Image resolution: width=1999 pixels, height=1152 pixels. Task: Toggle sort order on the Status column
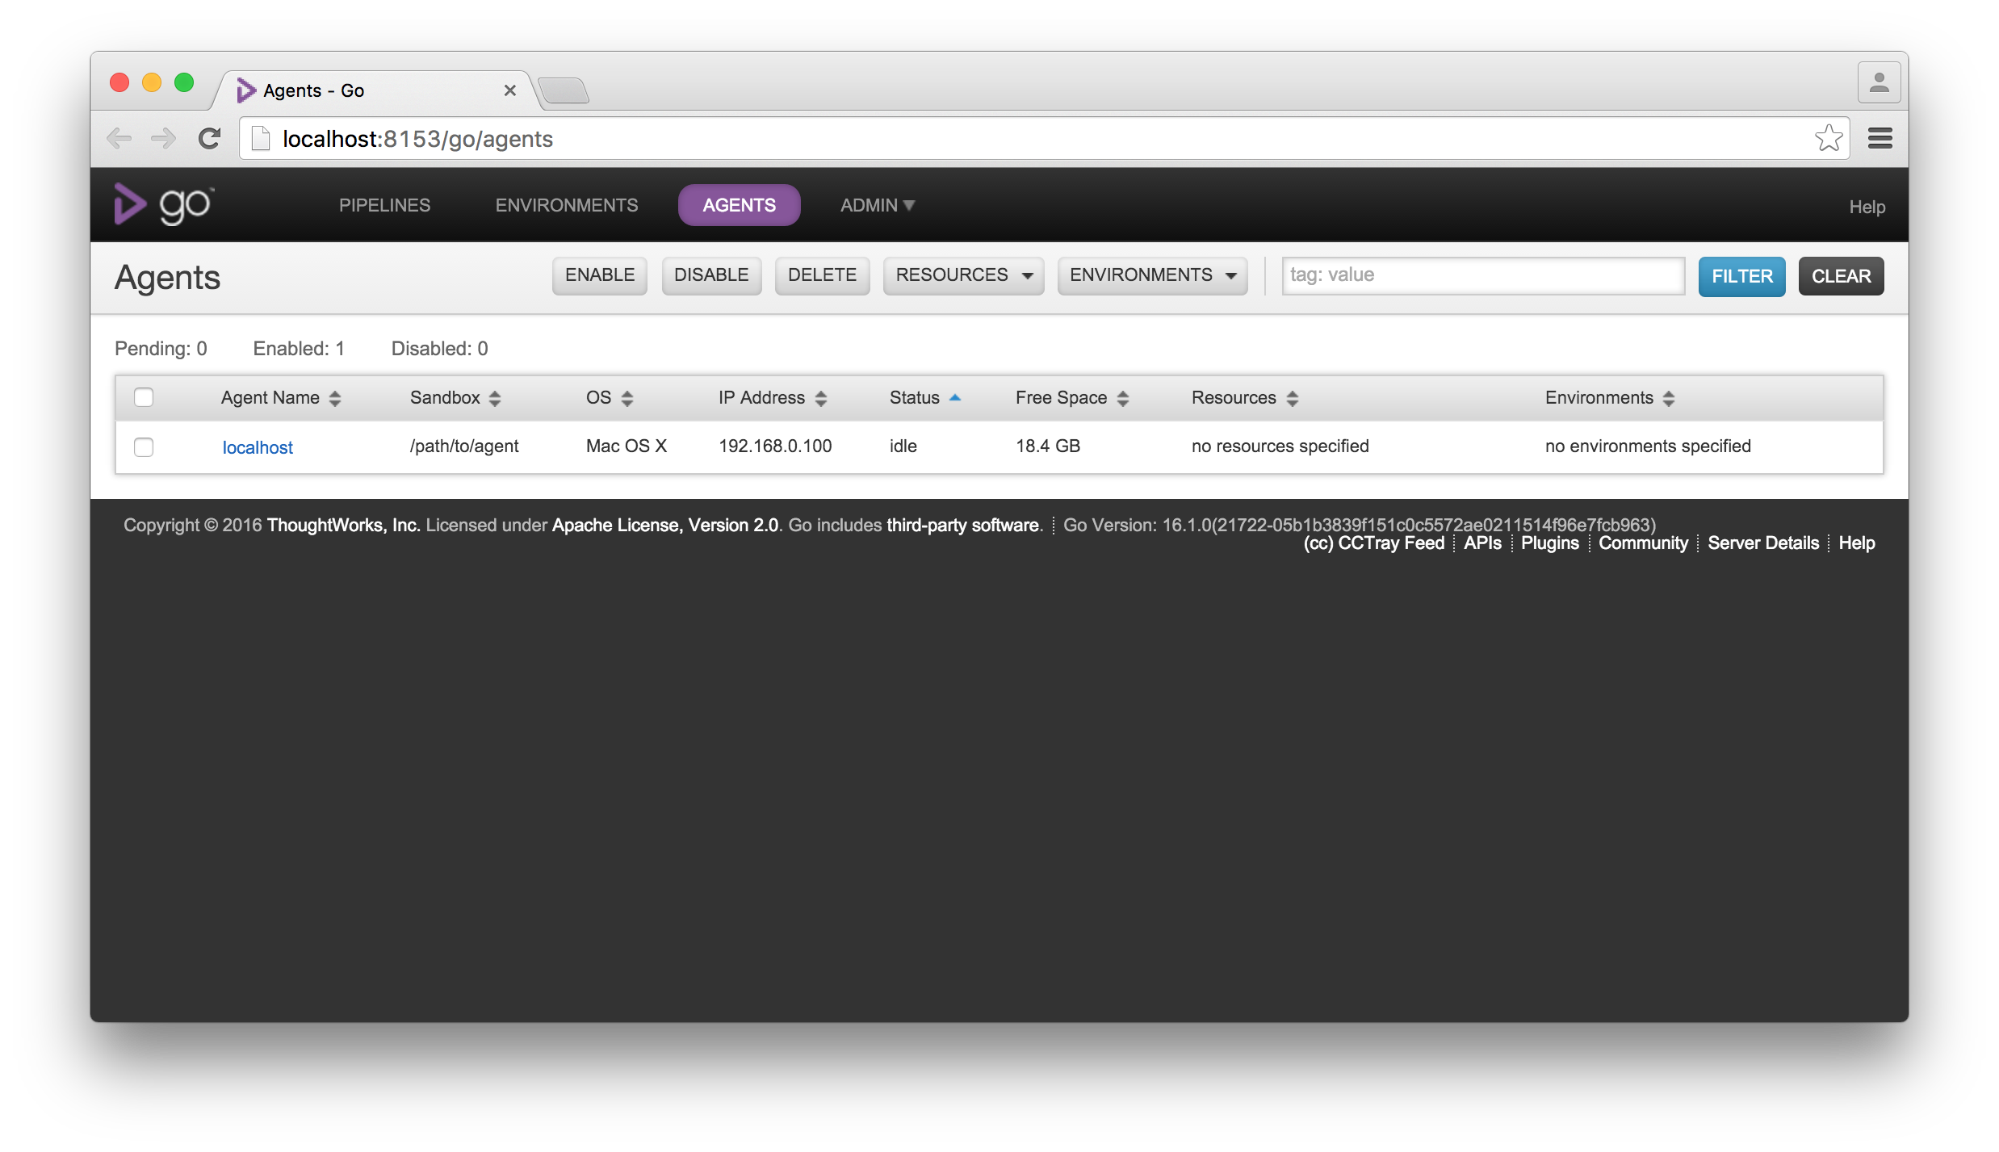(955, 397)
